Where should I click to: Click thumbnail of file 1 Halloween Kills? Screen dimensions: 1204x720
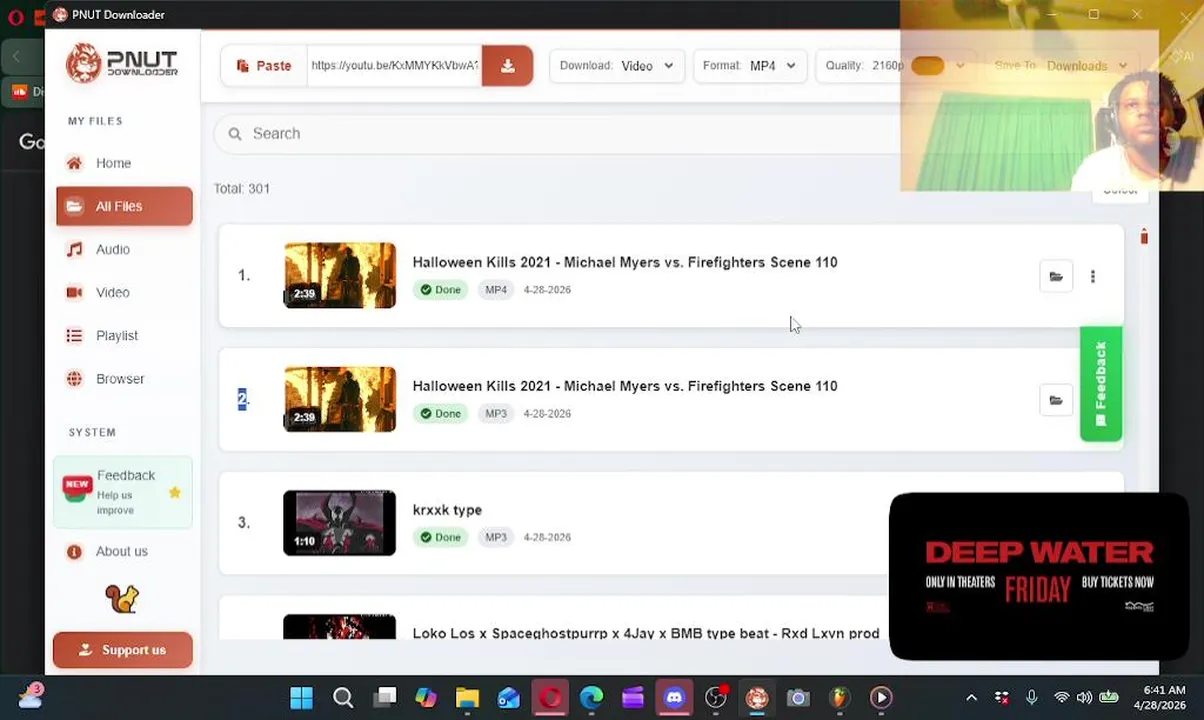340,275
